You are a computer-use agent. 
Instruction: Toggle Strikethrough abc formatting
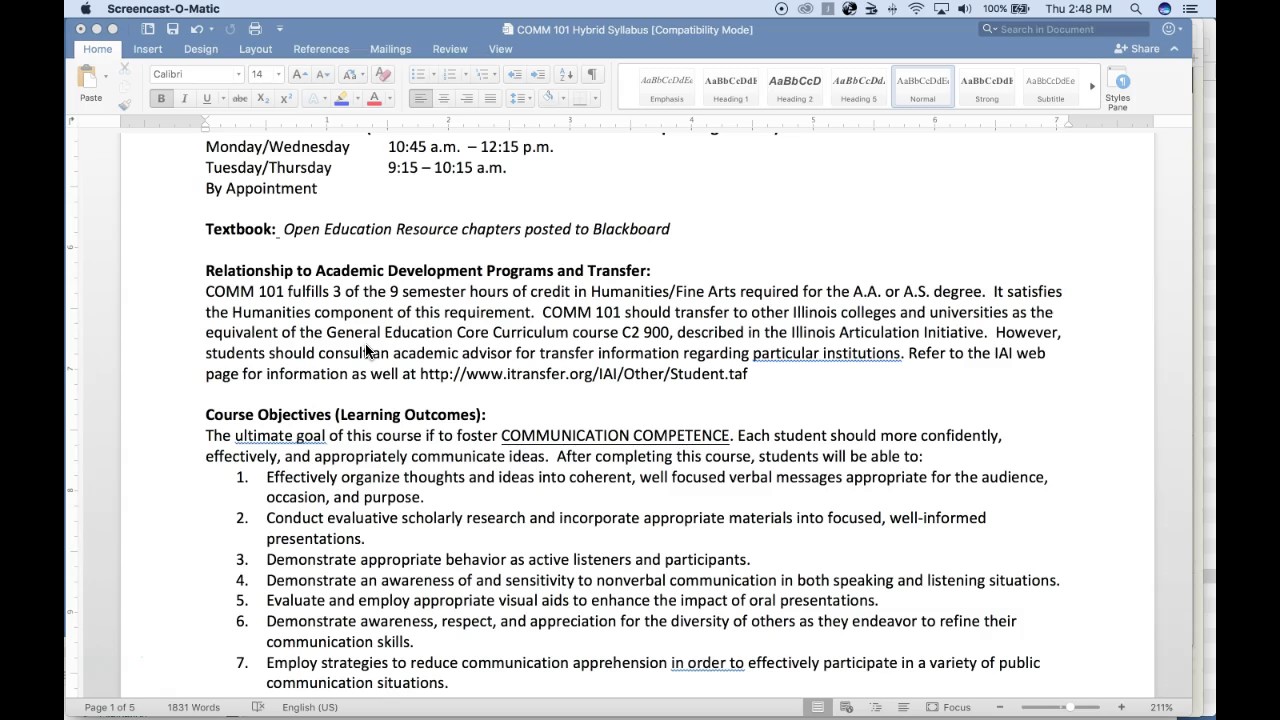239,98
